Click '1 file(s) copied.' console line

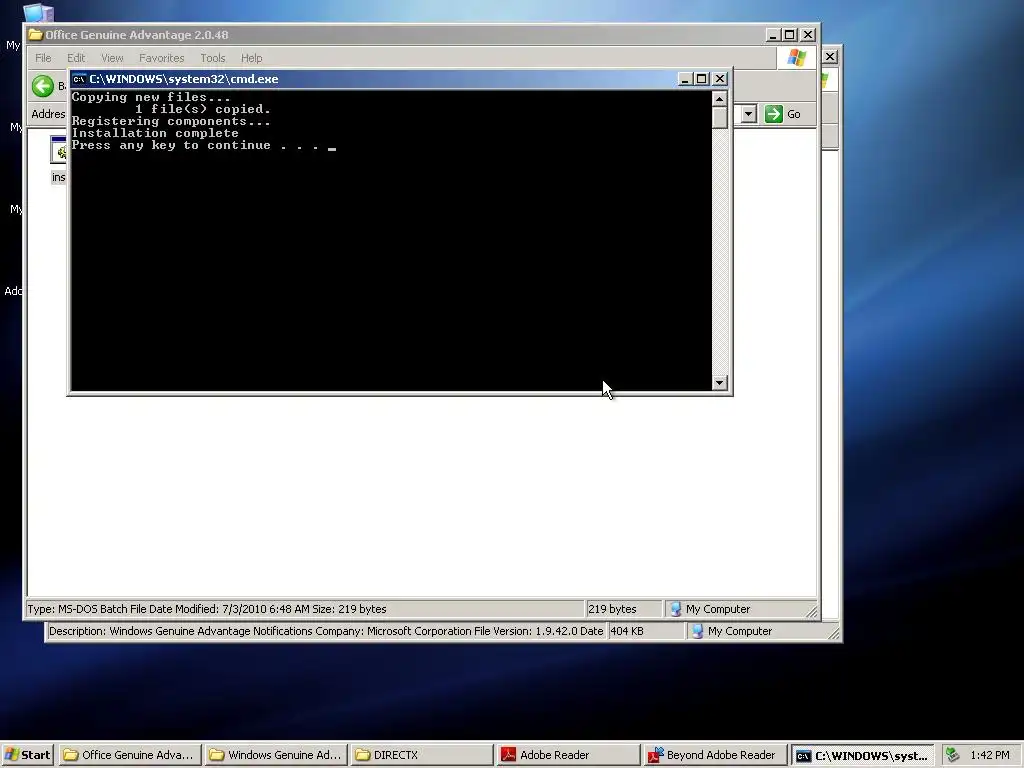pyautogui.click(x=203, y=109)
